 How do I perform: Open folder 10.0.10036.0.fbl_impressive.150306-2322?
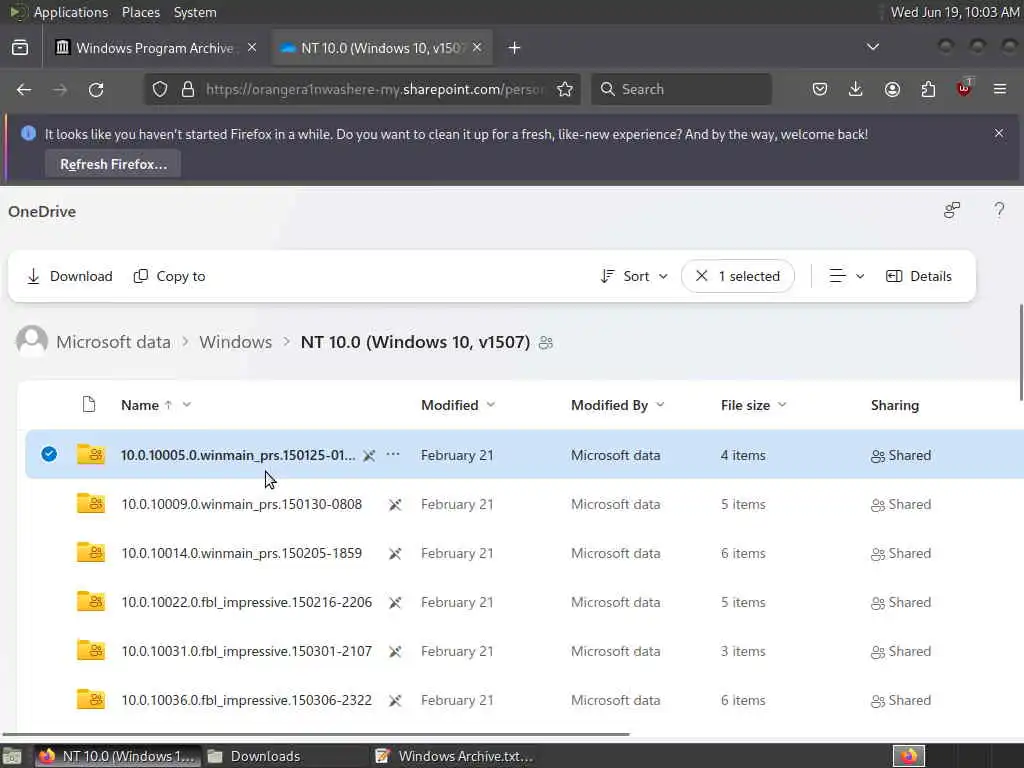coord(247,700)
